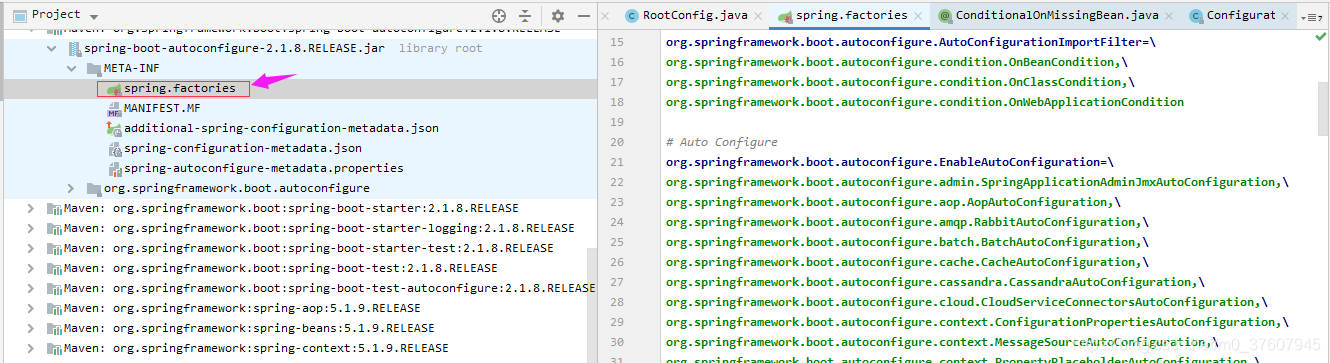The height and width of the screenshot is (363, 1330).
Task: Click the library icon of Maven spring-boot-starter:2.1.8.RELEASE
Action: point(53,208)
